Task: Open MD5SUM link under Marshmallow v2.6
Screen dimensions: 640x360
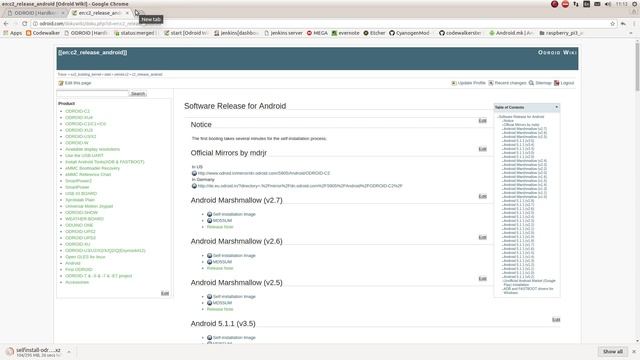Action: point(222,262)
